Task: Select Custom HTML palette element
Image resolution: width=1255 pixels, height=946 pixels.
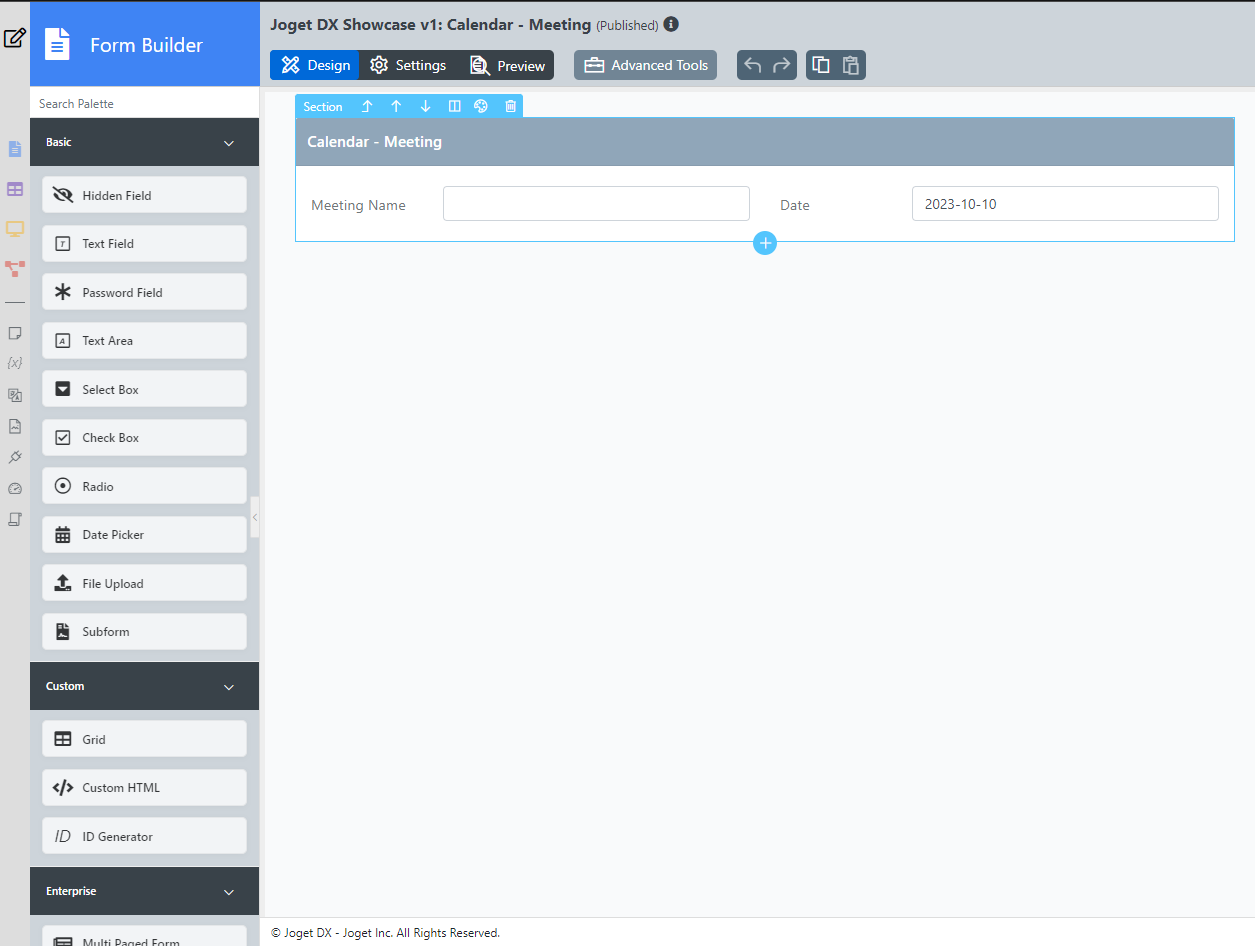Action: [144, 787]
